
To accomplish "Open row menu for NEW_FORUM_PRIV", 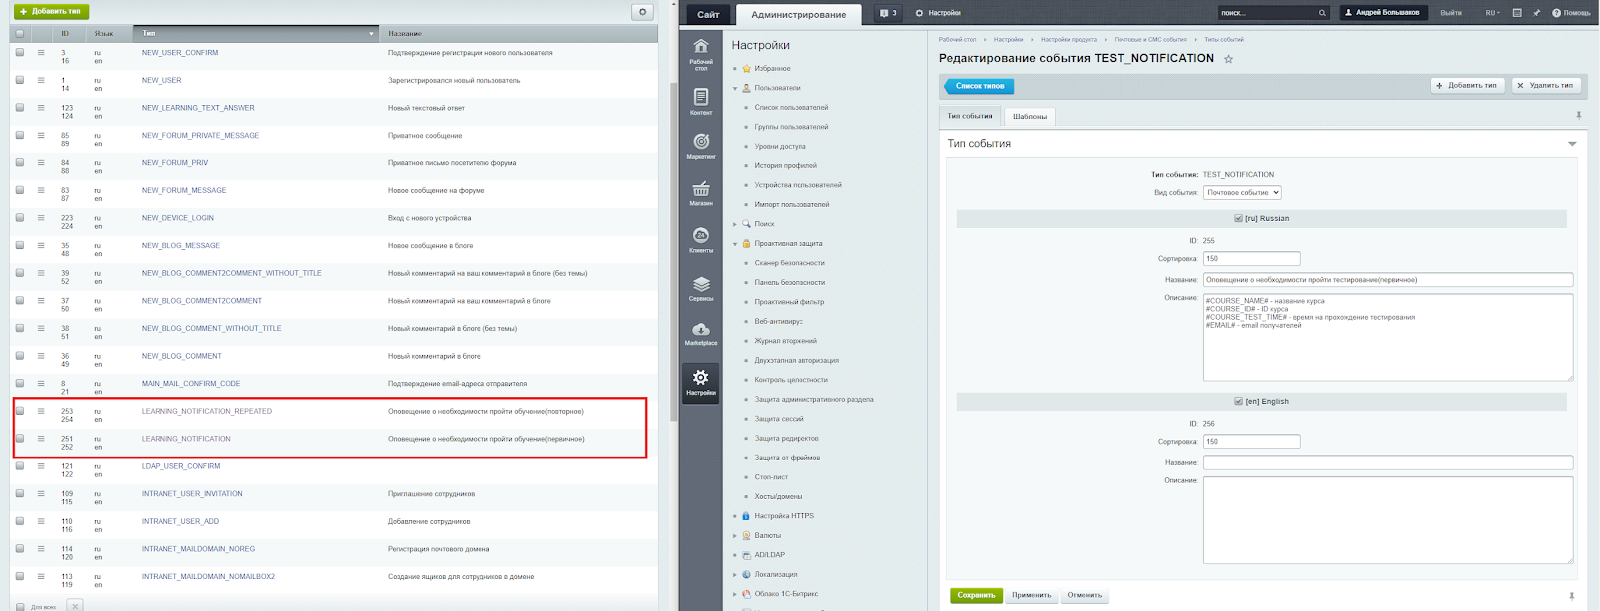I will (41, 162).
